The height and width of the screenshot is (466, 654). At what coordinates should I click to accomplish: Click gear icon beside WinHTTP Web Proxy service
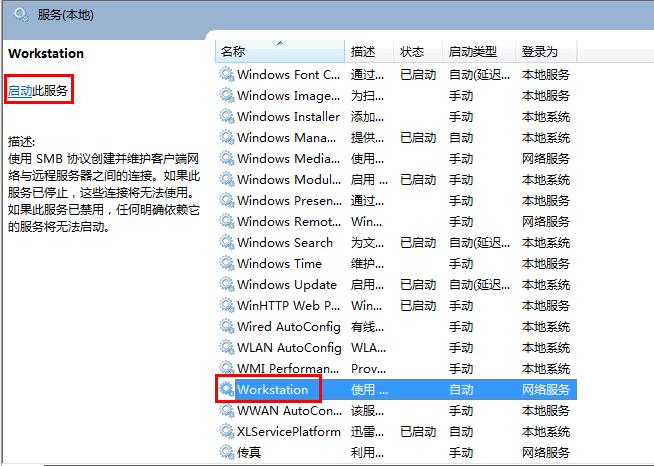point(227,305)
